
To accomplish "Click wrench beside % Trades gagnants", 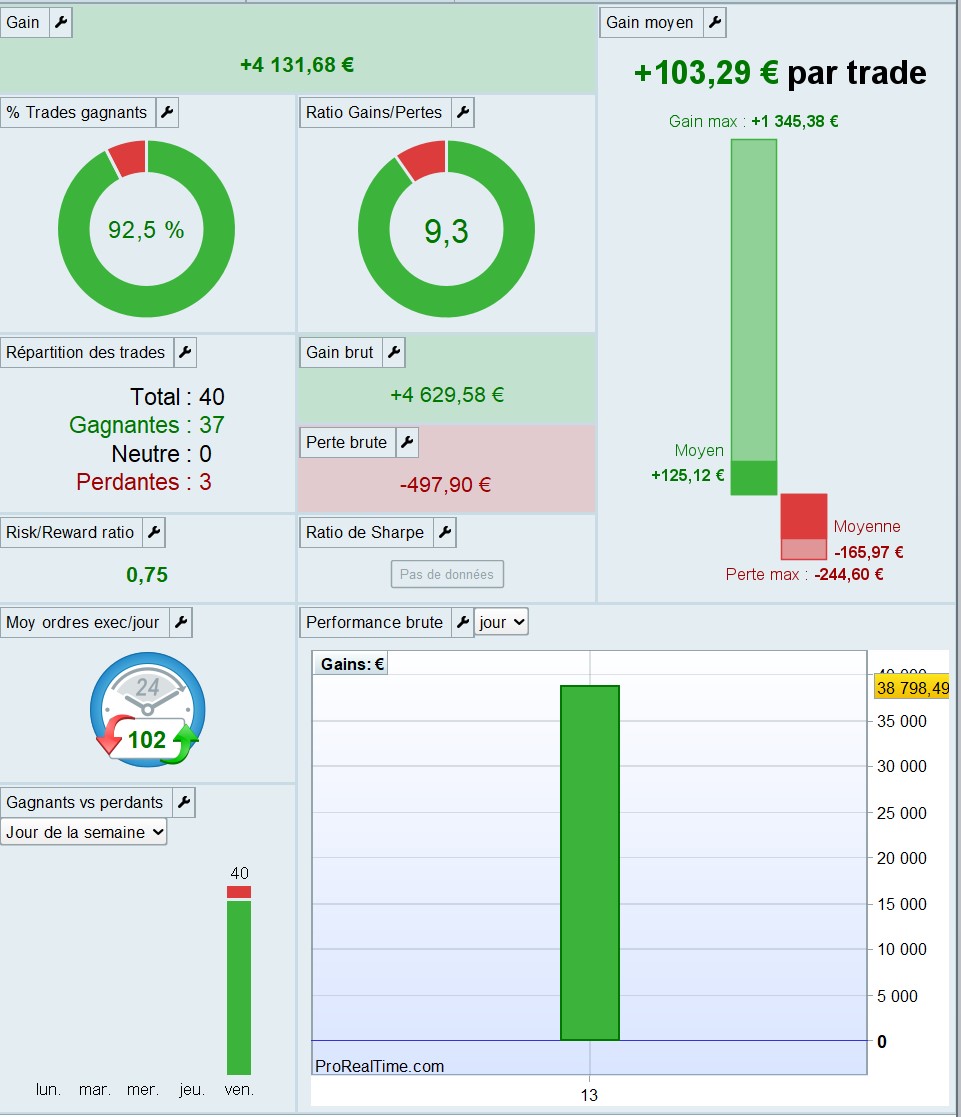I will coord(167,113).
